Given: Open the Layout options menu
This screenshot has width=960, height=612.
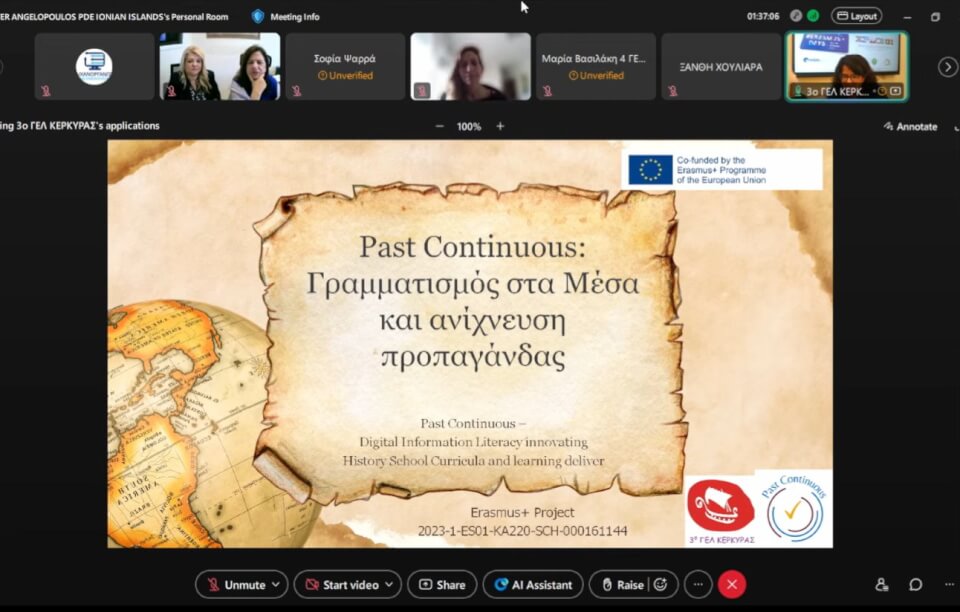Looking at the screenshot, I should click(857, 16).
